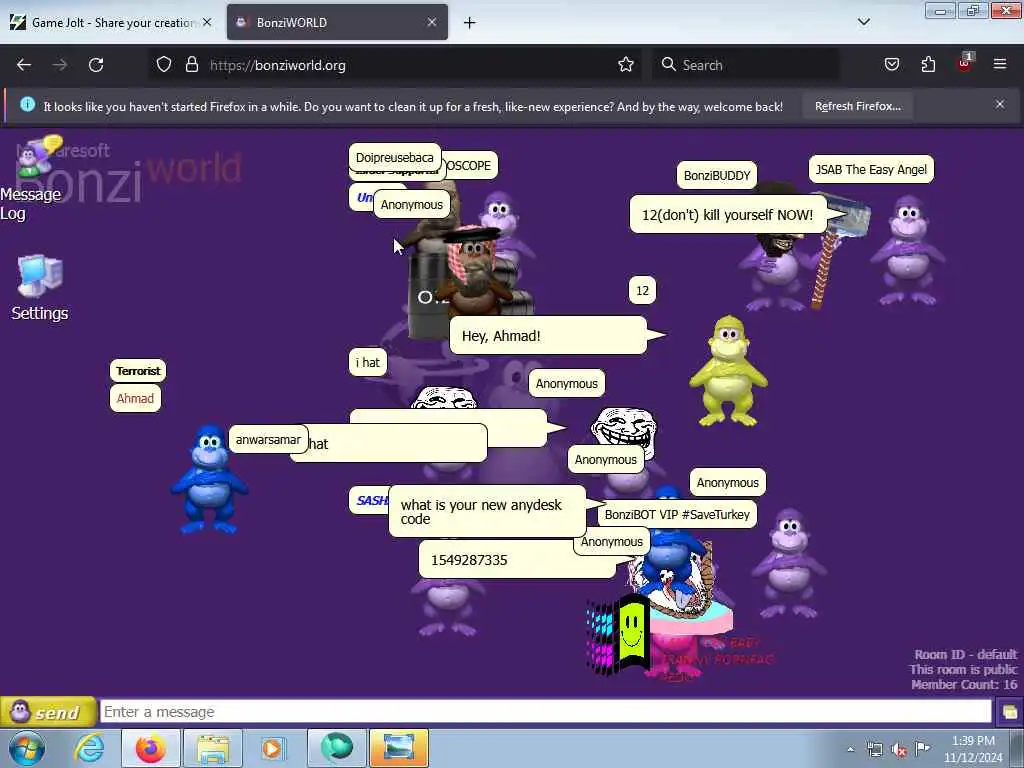1024x768 pixels.
Task: Click the Doipreusebaca name tag
Action: pos(394,157)
